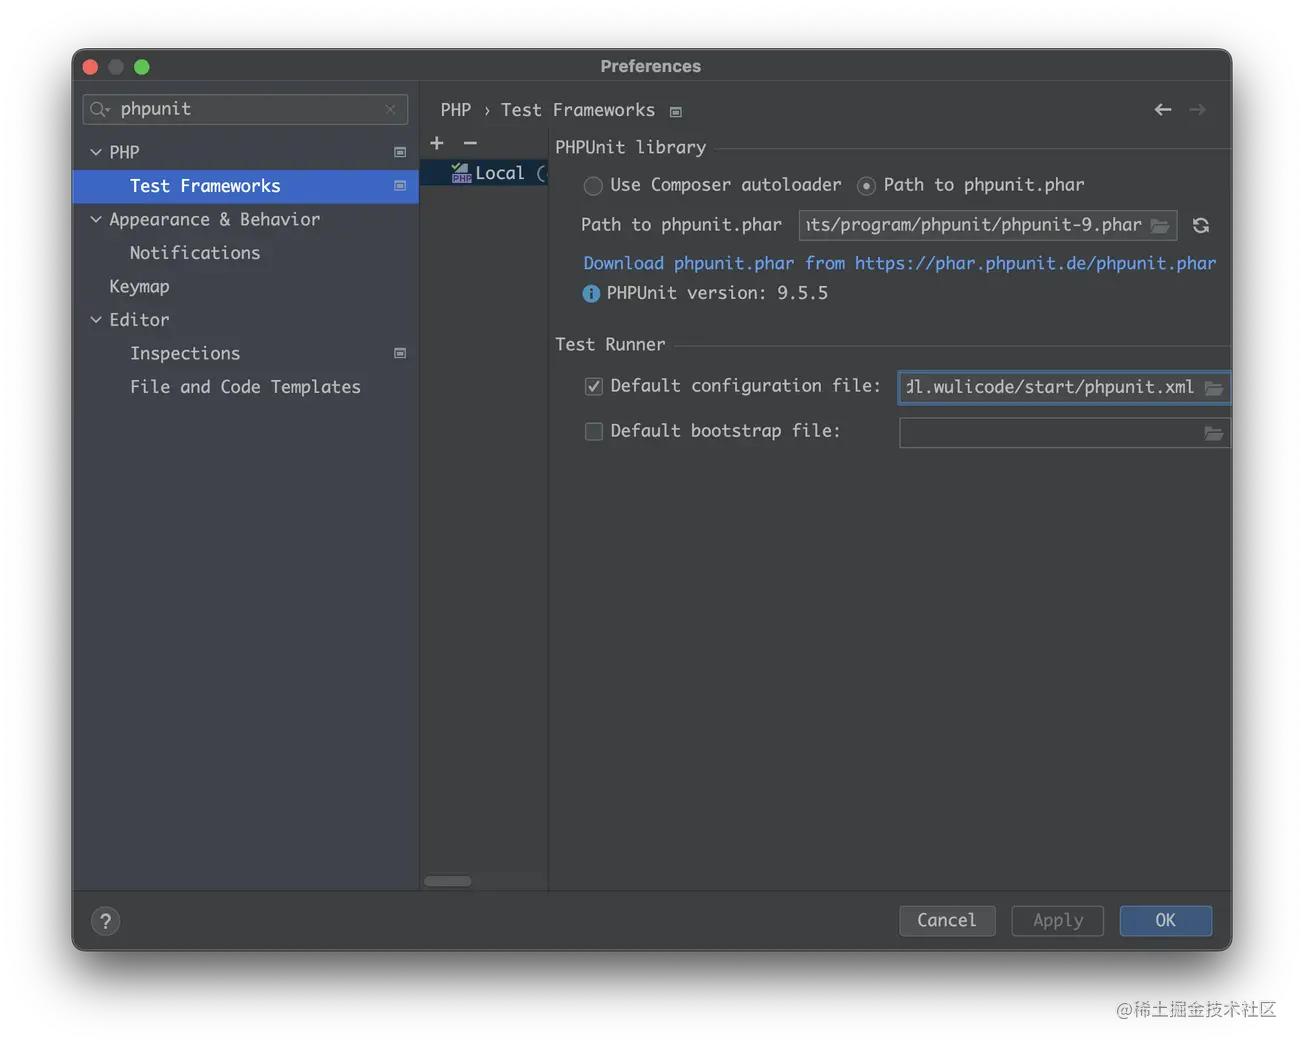1304x1046 pixels.
Task: Open Download phpunit.phar link
Action: 900,263
